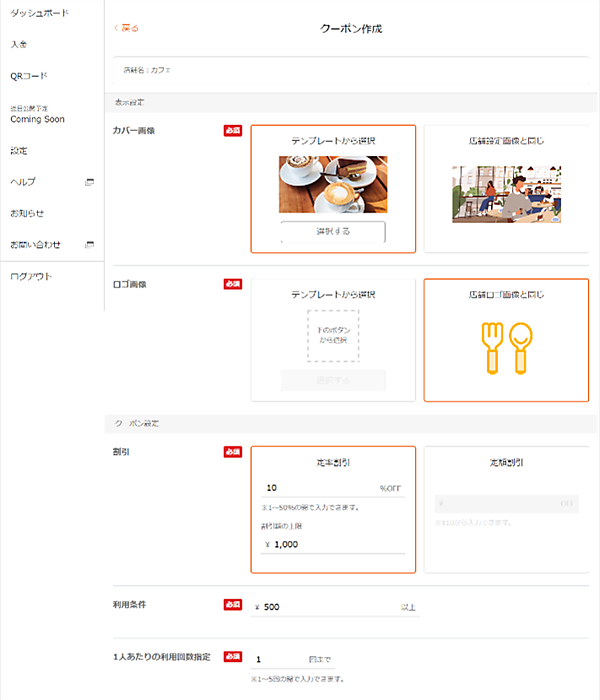Click the coffee cups cover thumbnail

click(333, 184)
